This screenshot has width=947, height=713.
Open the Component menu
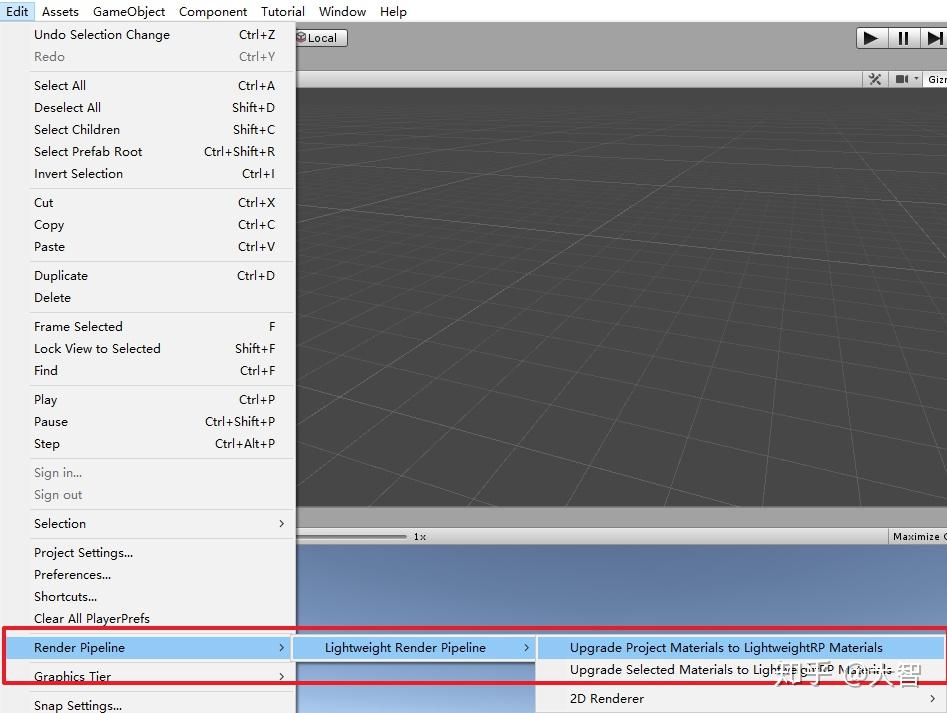[213, 11]
